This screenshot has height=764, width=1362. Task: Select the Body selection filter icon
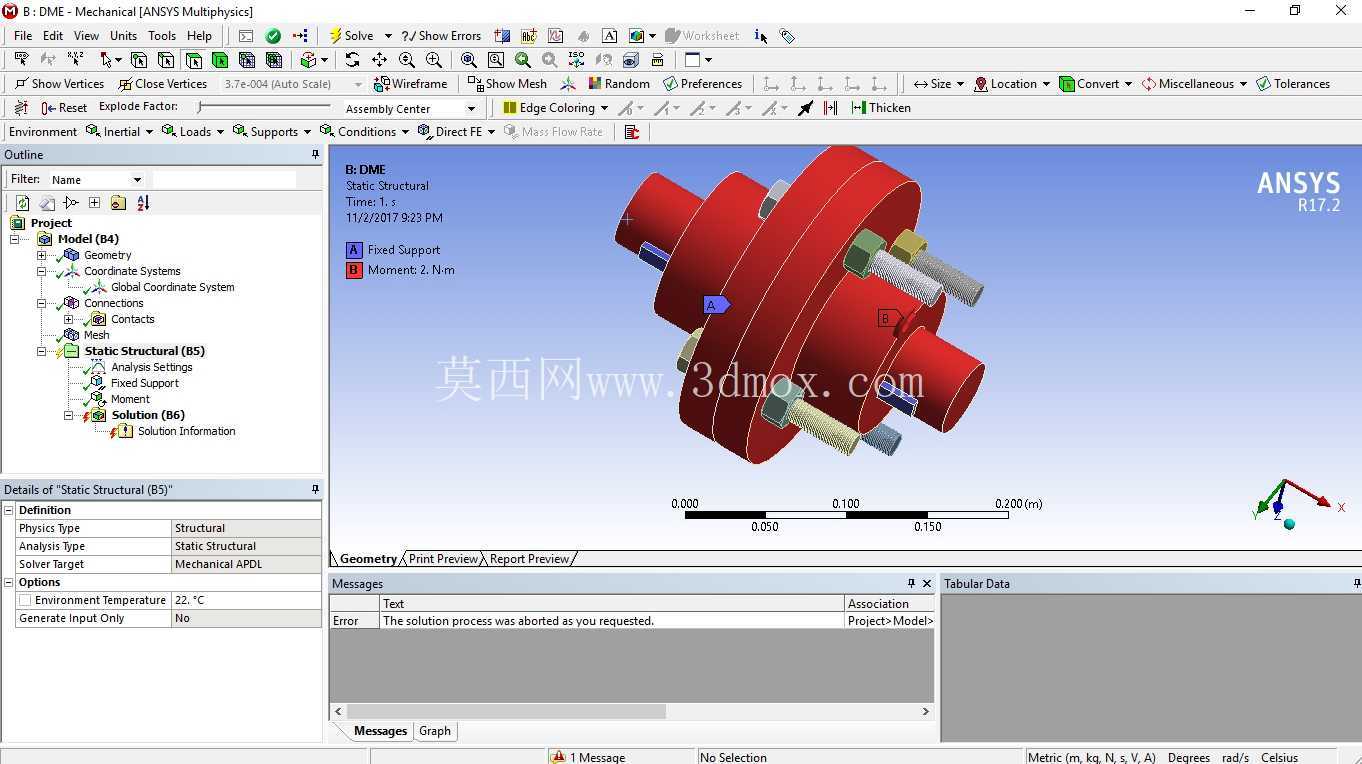click(x=220, y=60)
